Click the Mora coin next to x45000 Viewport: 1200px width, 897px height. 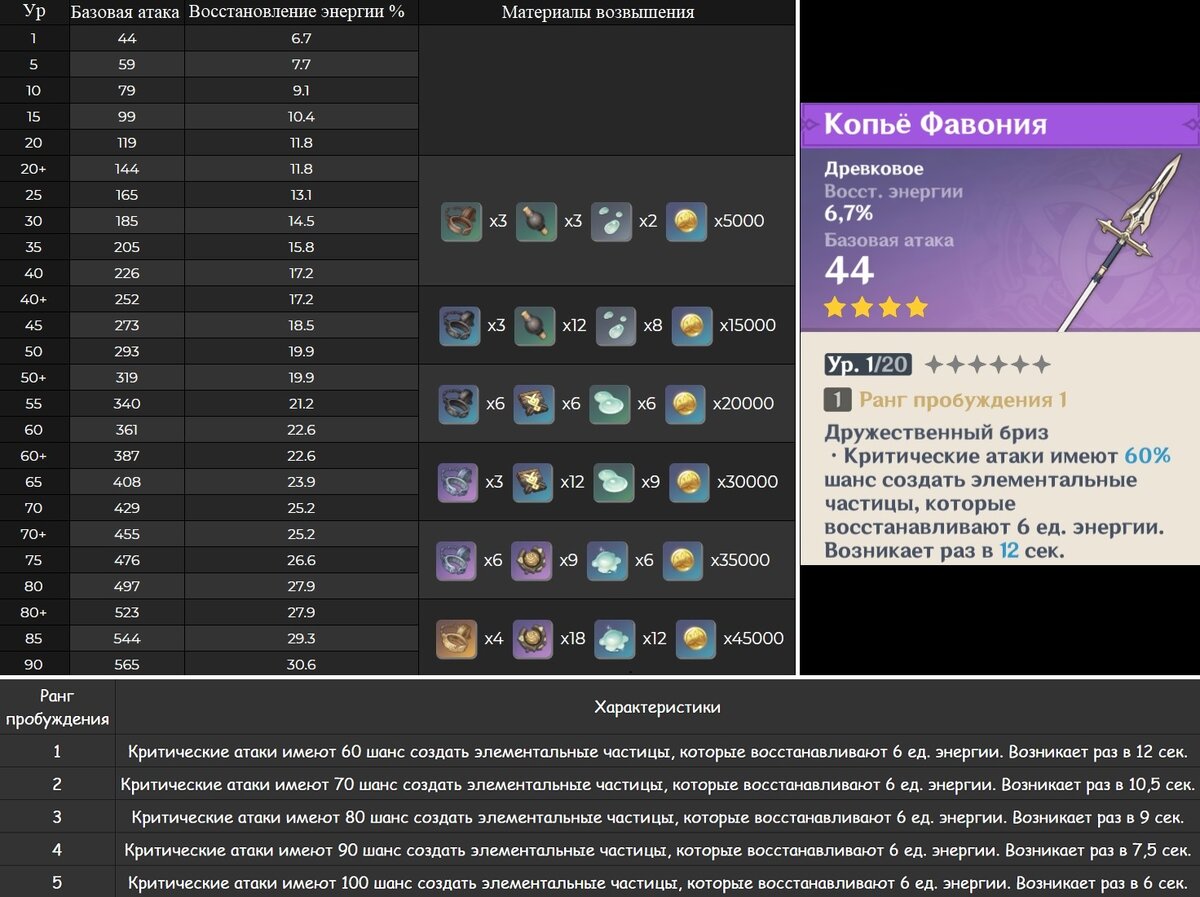click(696, 638)
